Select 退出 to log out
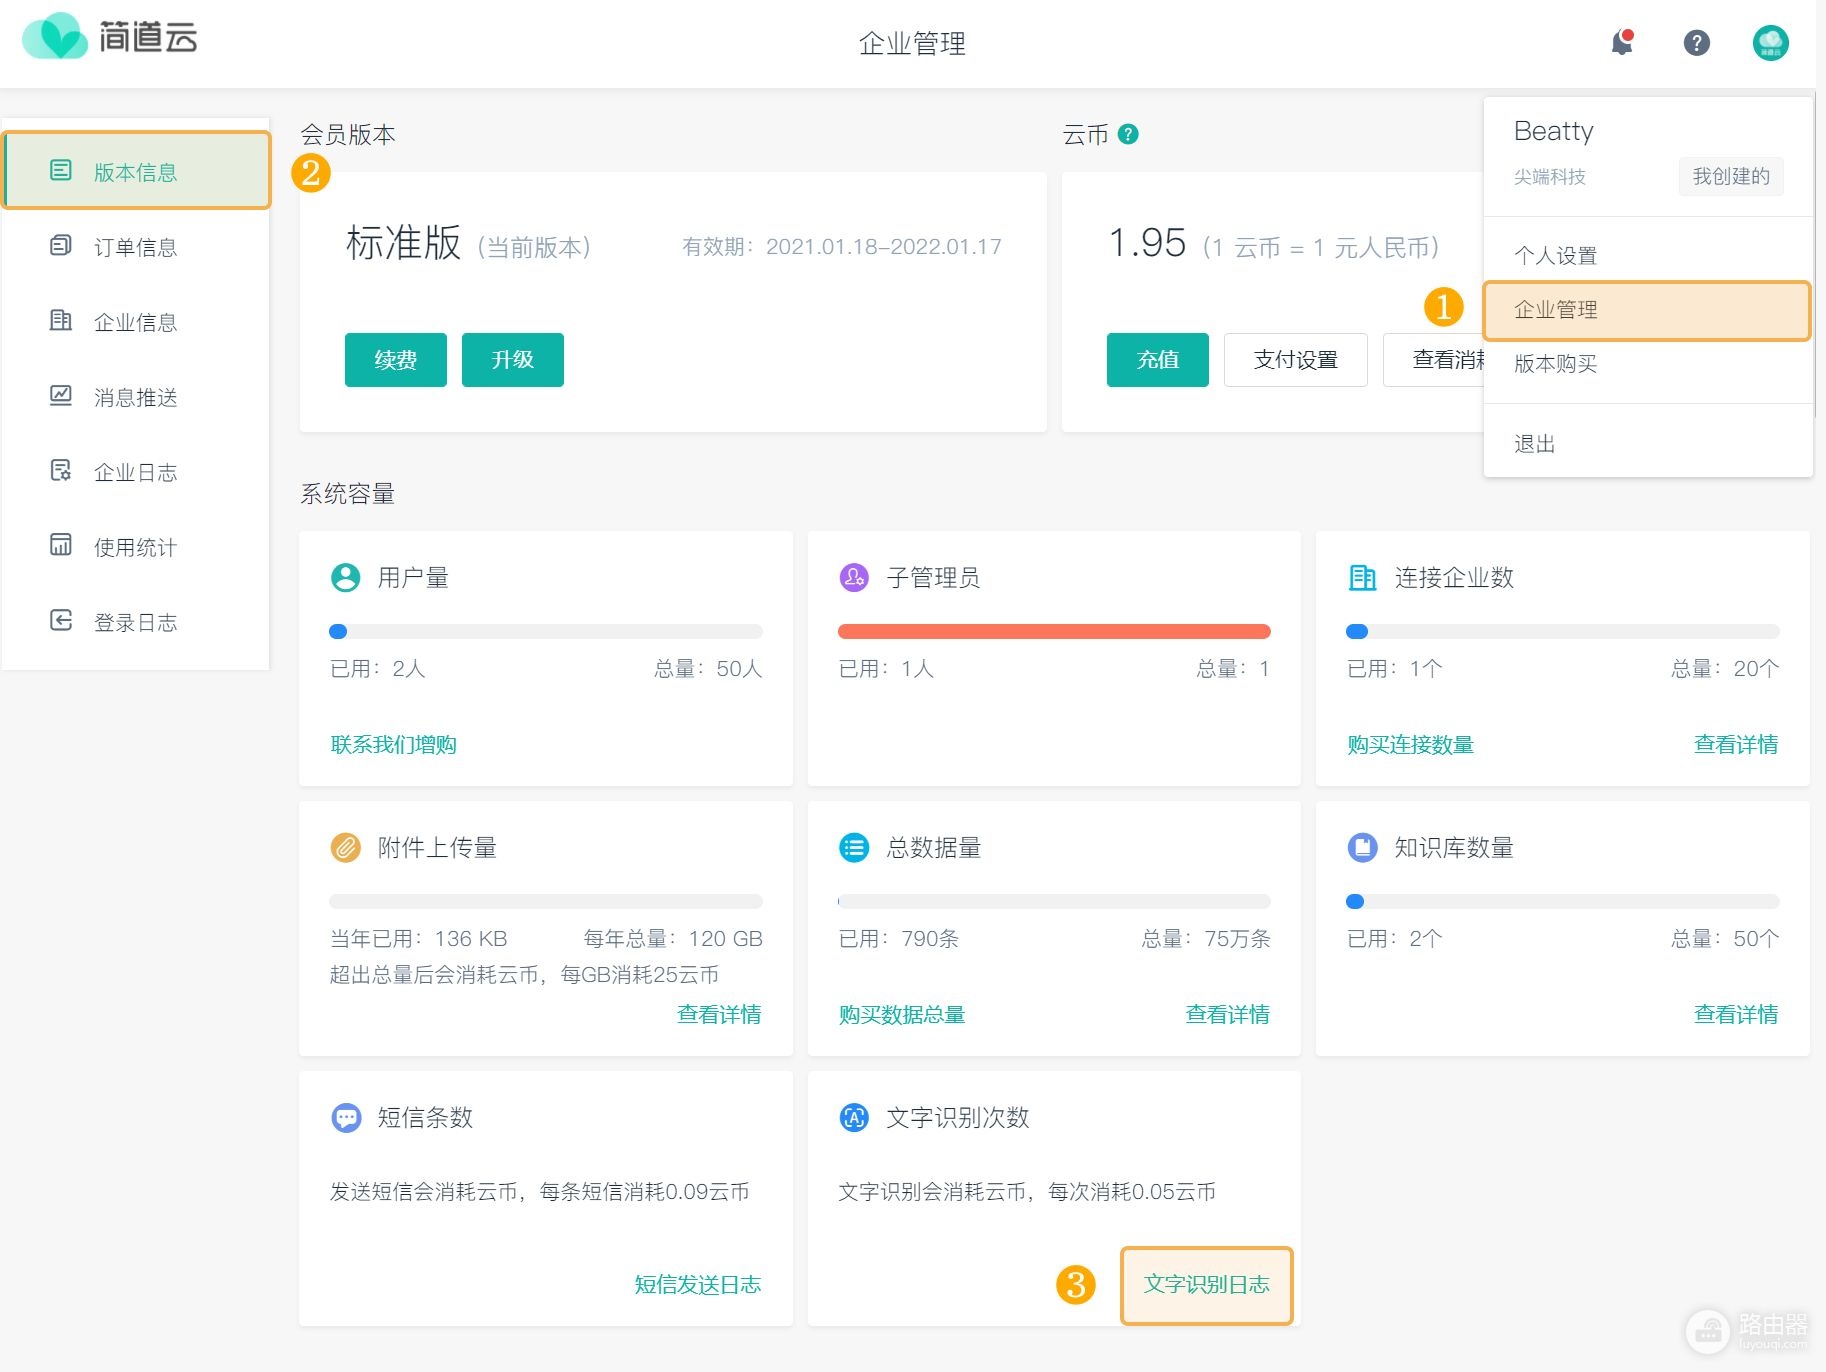Screen dimensions: 1826x1372 pos(1648,444)
